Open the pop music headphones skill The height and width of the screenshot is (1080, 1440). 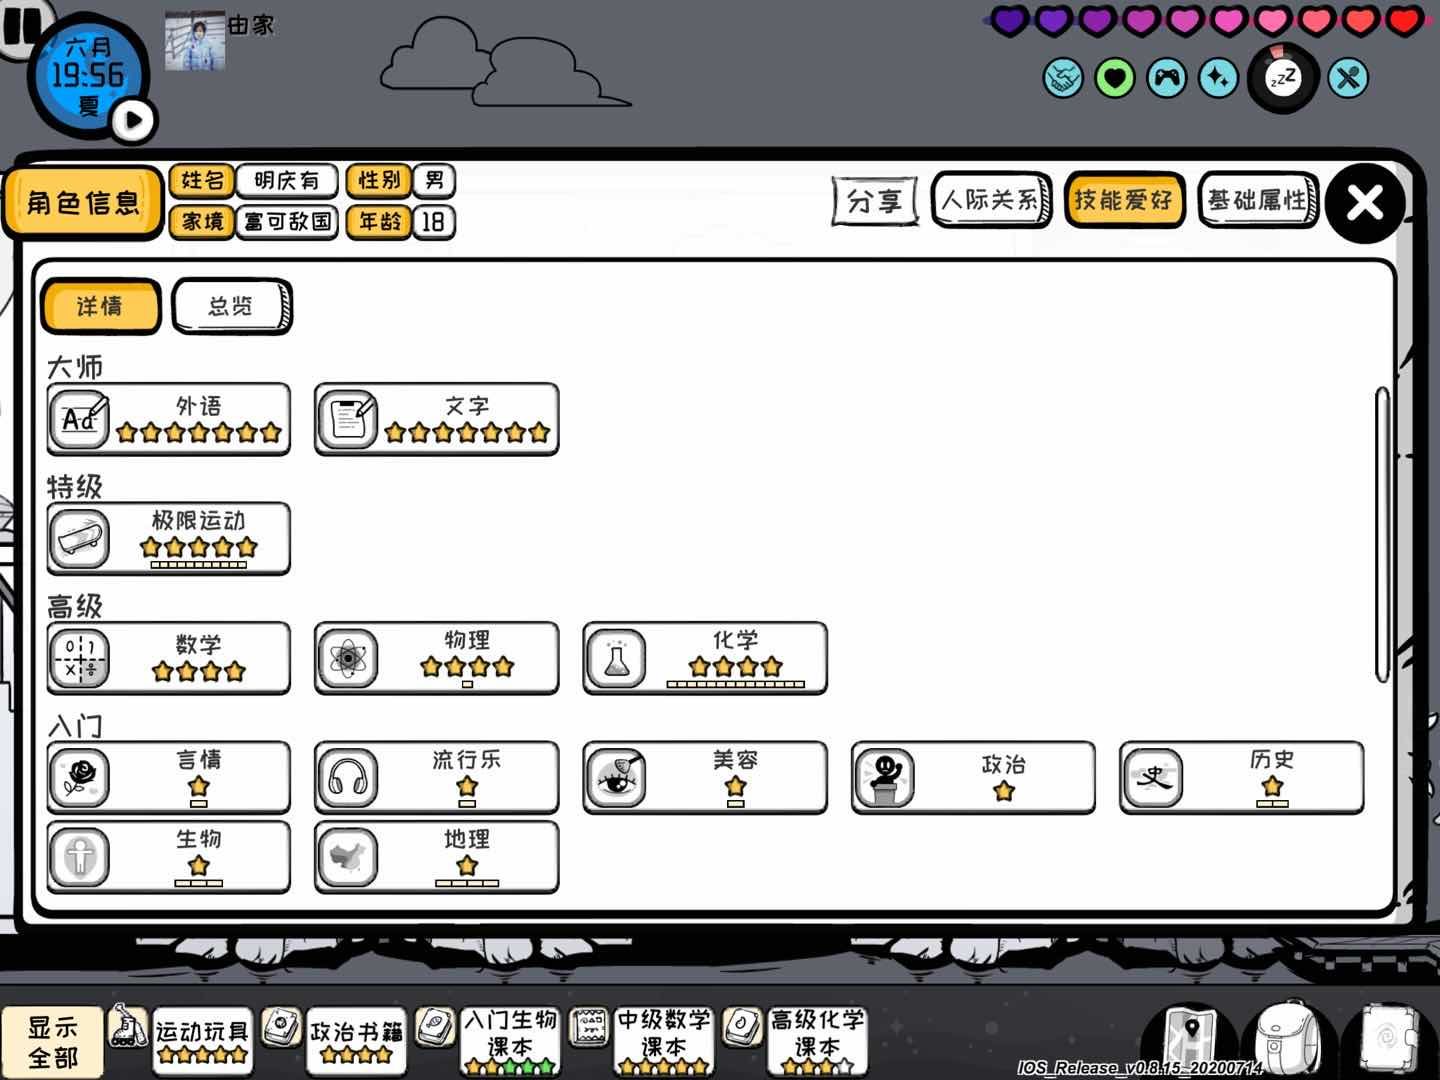(x=437, y=777)
